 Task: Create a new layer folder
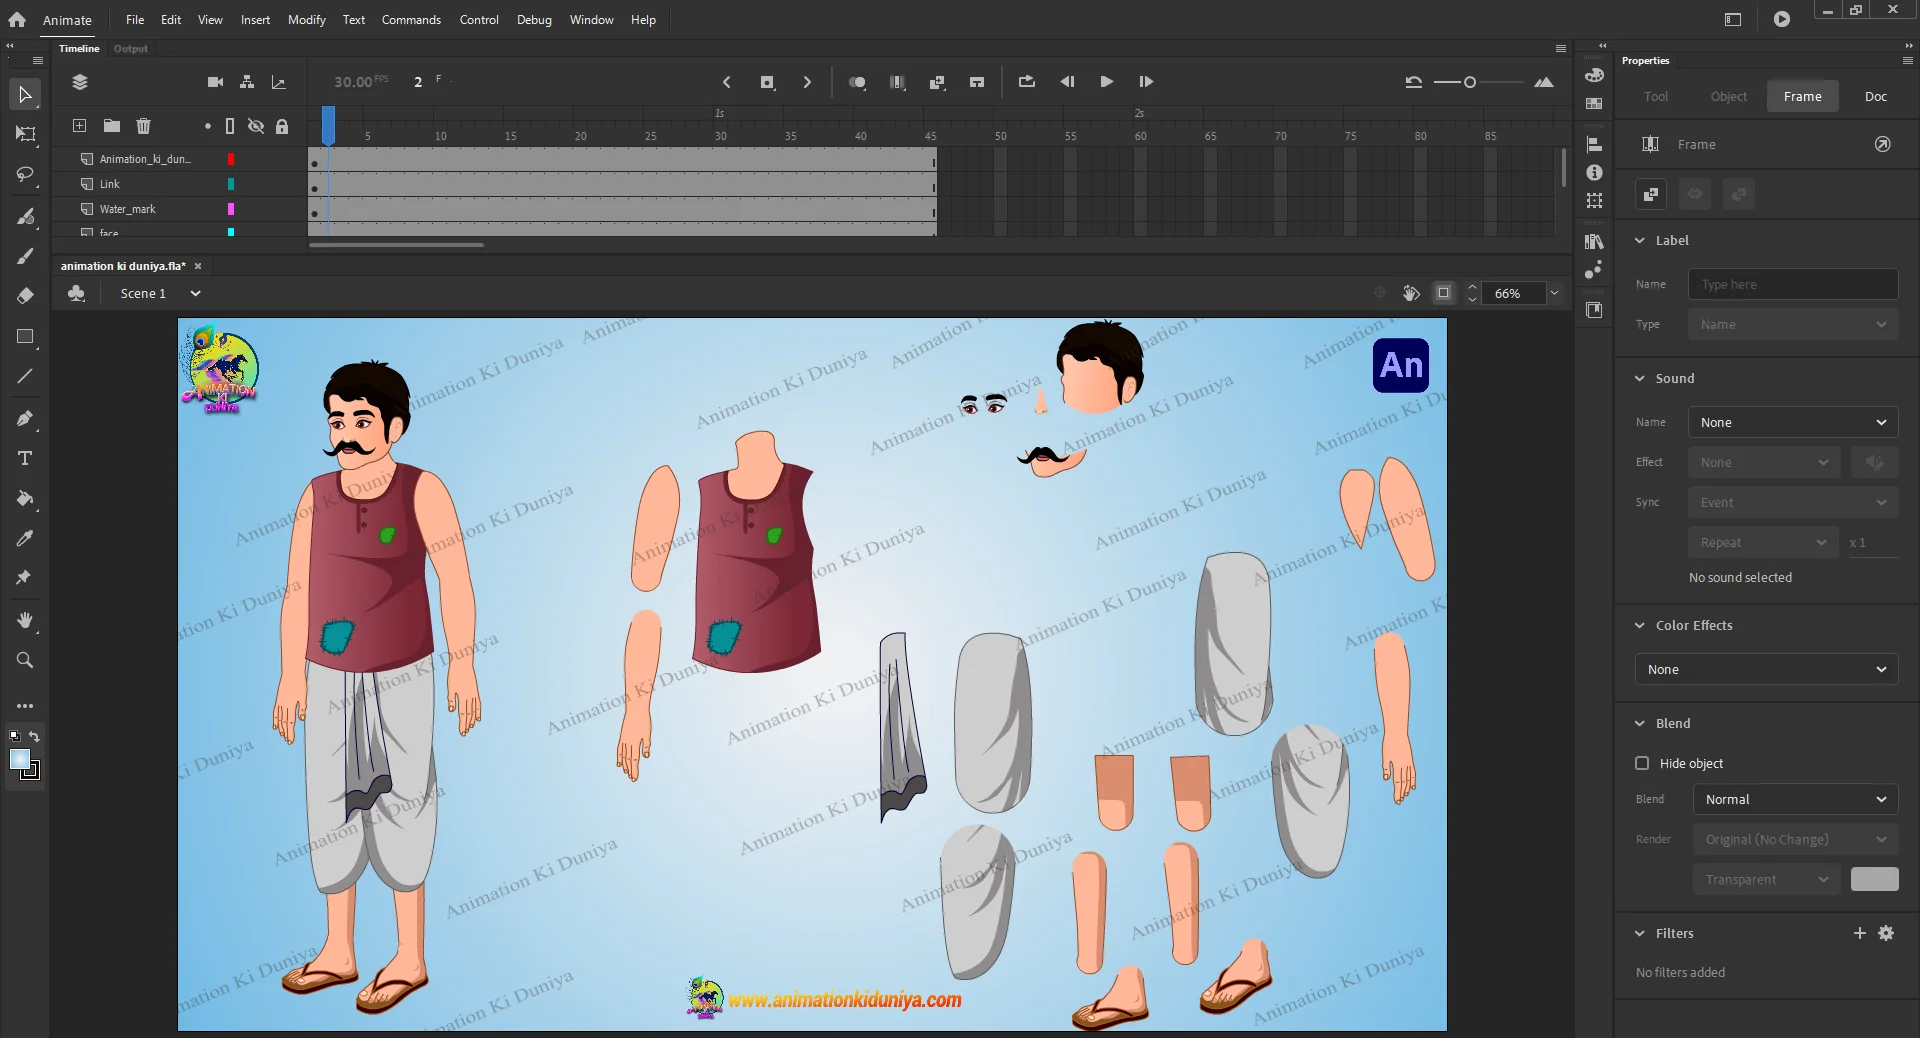pyautogui.click(x=112, y=126)
